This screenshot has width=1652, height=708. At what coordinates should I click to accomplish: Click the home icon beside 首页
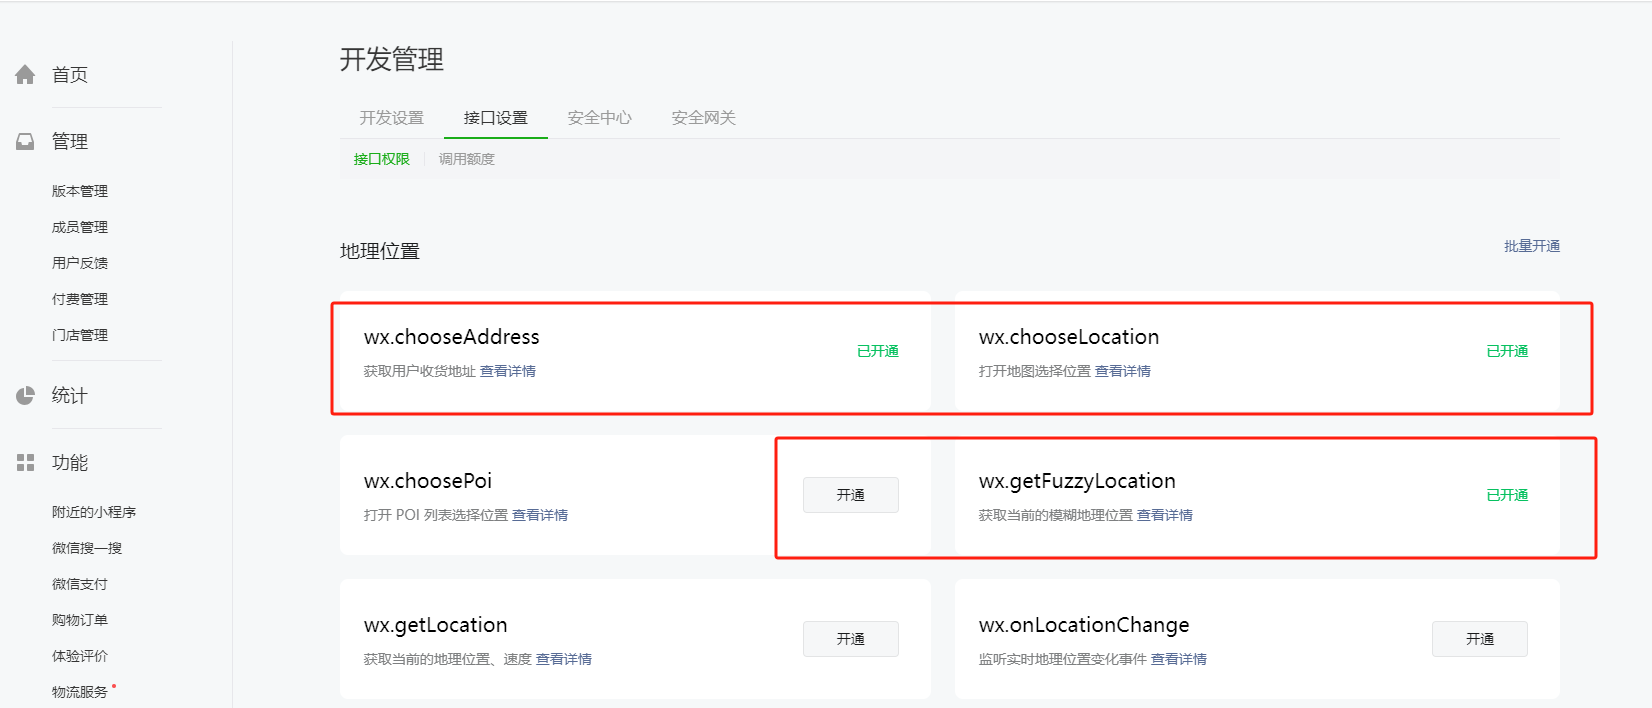[x=25, y=75]
